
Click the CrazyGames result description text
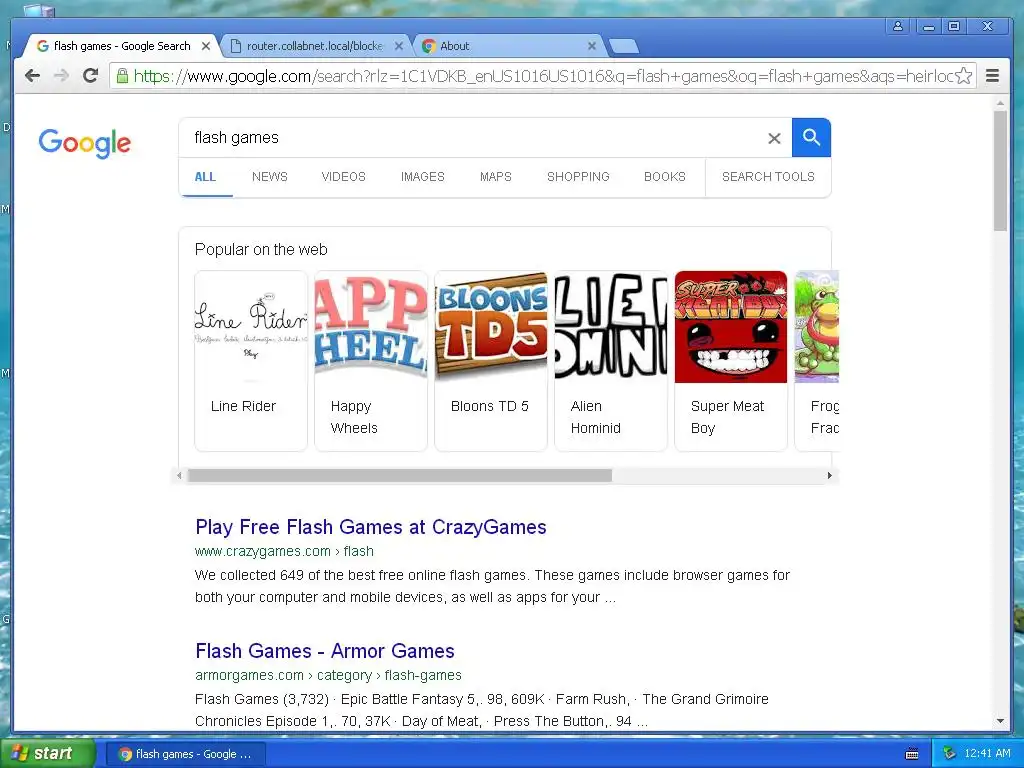click(492, 586)
